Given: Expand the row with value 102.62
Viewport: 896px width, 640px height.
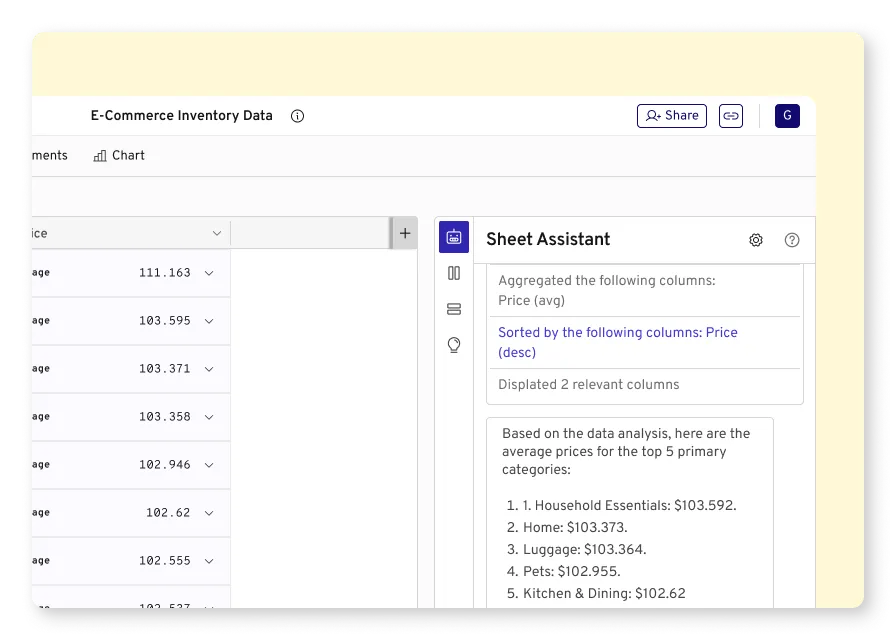Looking at the screenshot, I should click(209, 513).
